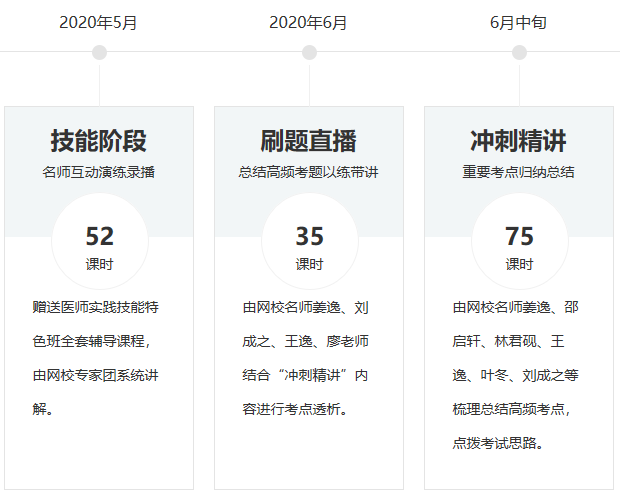Open the 刷题直播 card title
Viewport: 620px width, 495px height.
(x=309, y=140)
